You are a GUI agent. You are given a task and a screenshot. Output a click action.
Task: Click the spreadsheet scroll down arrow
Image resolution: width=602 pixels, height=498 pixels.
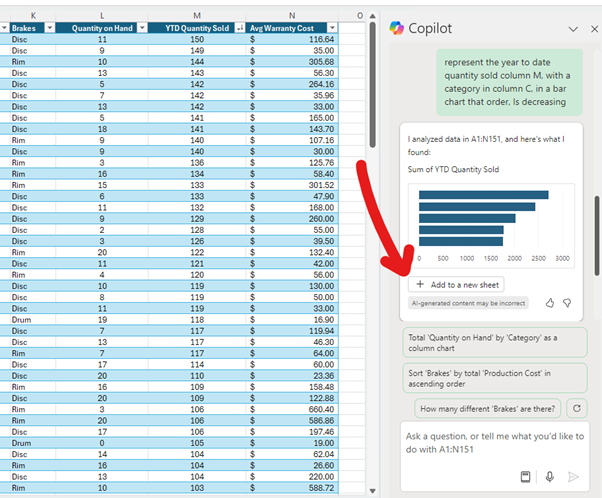pyautogui.click(x=372, y=491)
